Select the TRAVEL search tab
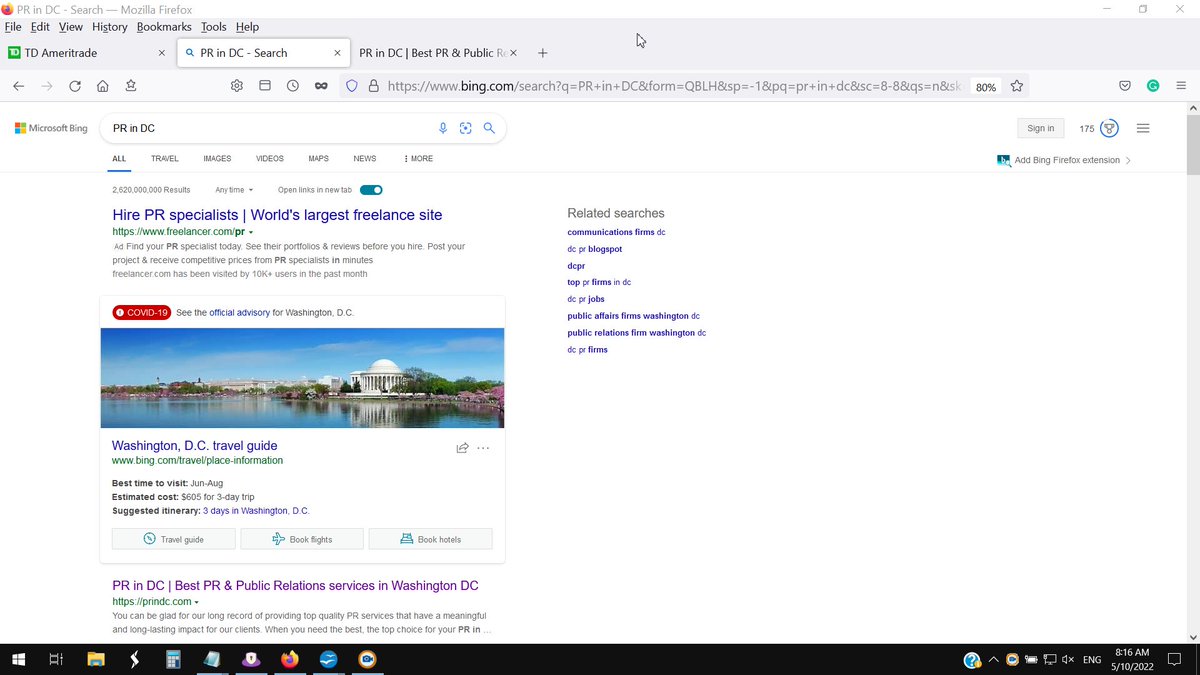The height and width of the screenshot is (675, 1200). pos(165,159)
